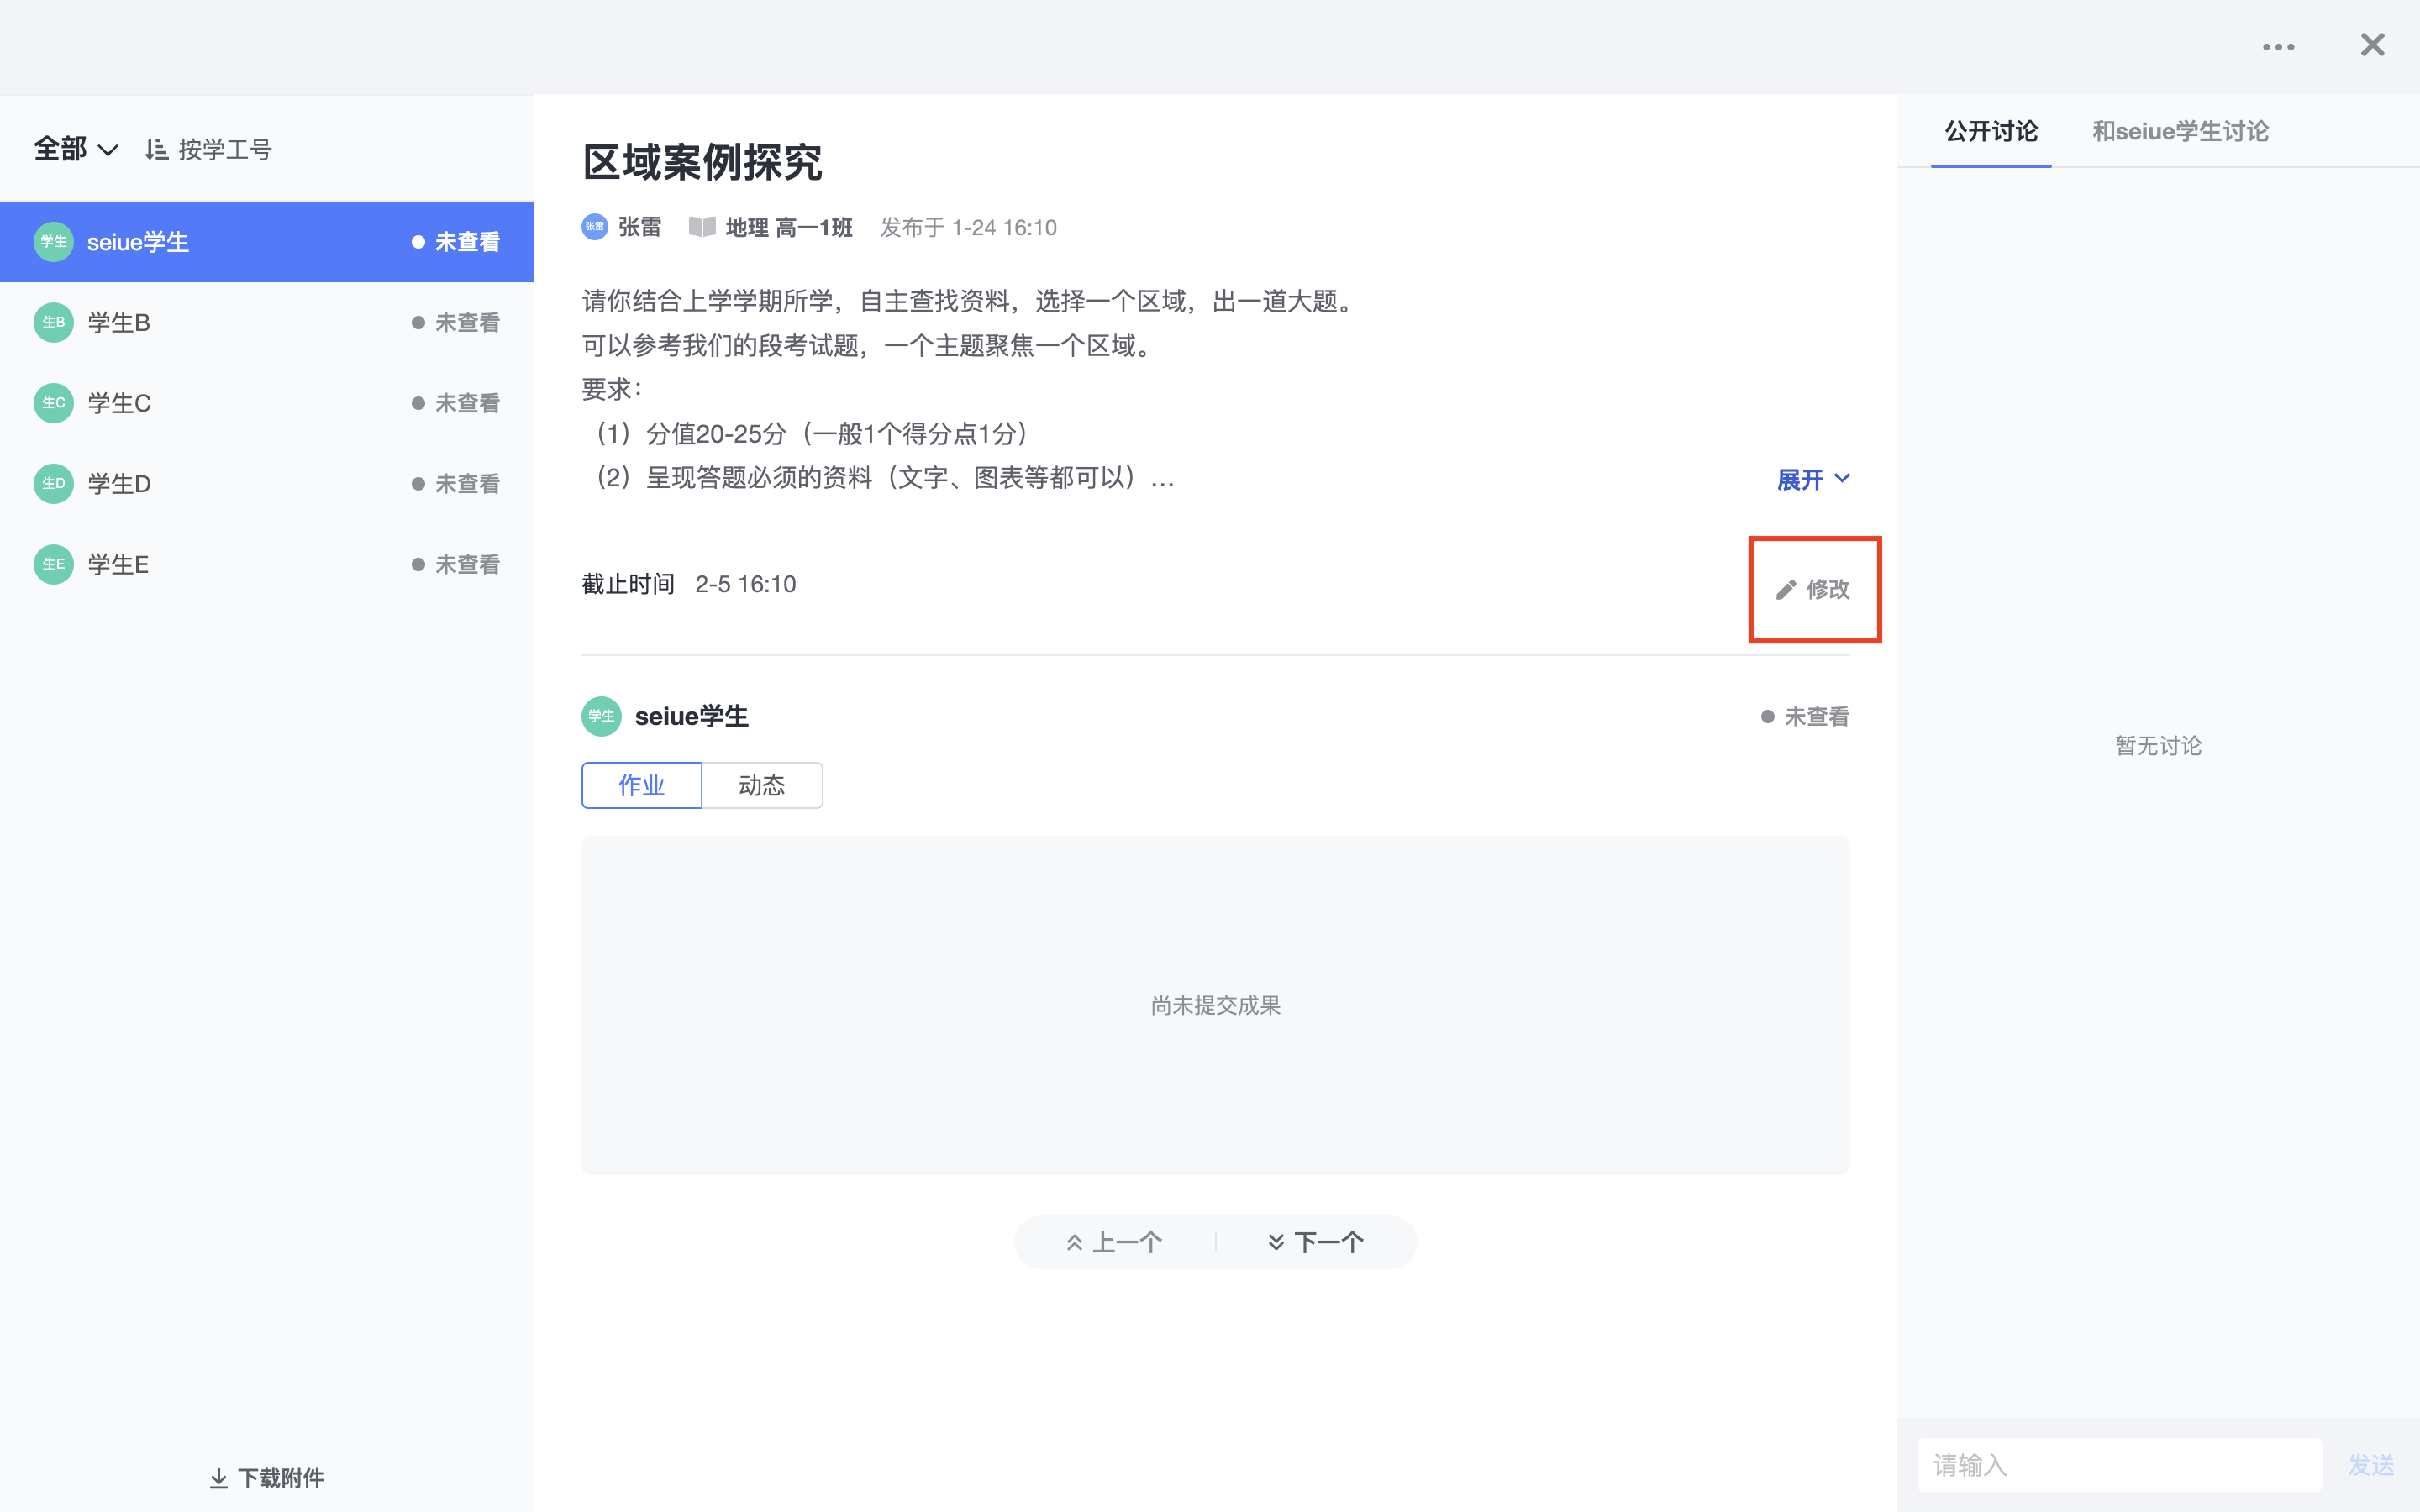Screen dimensions: 2420x1512
Task: Close the assignment detail panel
Action: point(2372,45)
